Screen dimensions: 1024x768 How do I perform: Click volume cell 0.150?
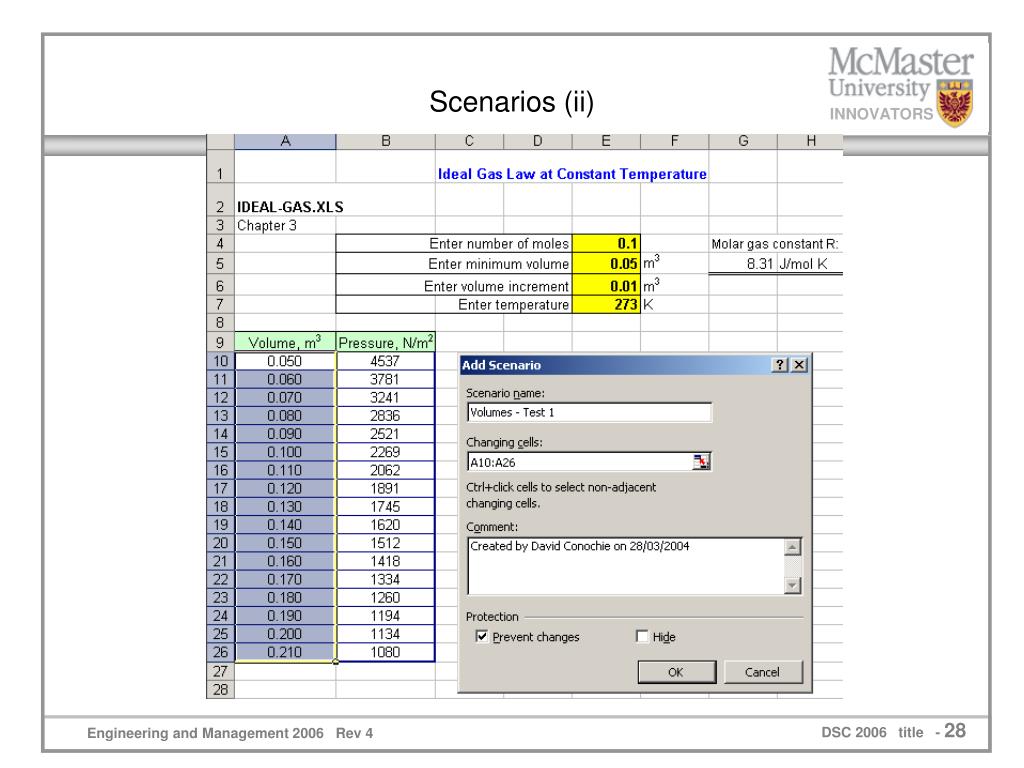(285, 543)
